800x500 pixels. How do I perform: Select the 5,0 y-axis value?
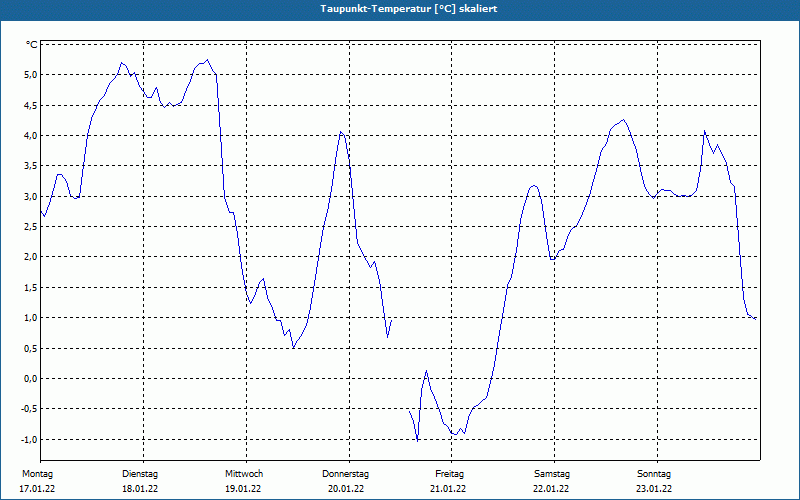coord(31,75)
